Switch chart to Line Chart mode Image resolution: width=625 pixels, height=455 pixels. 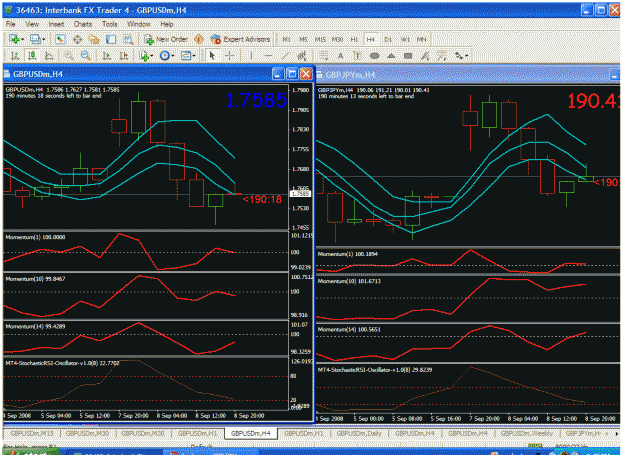click(x=48, y=55)
